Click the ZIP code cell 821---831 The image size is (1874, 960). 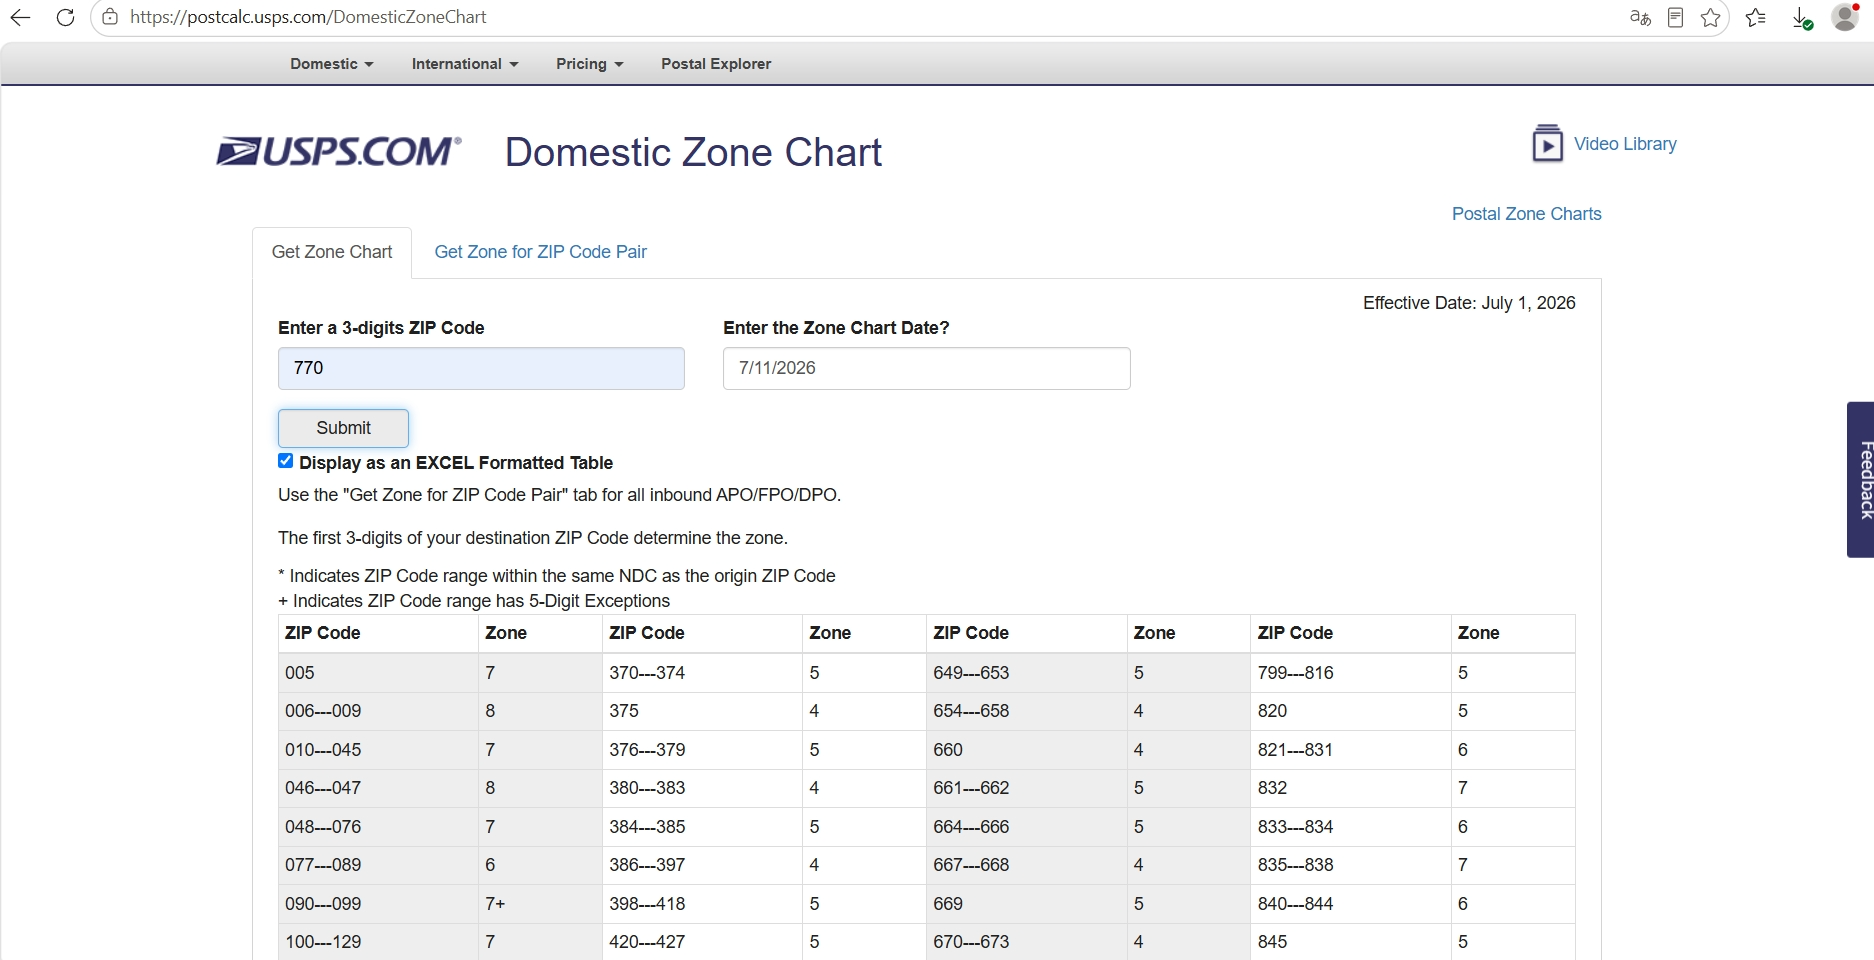(x=1350, y=750)
